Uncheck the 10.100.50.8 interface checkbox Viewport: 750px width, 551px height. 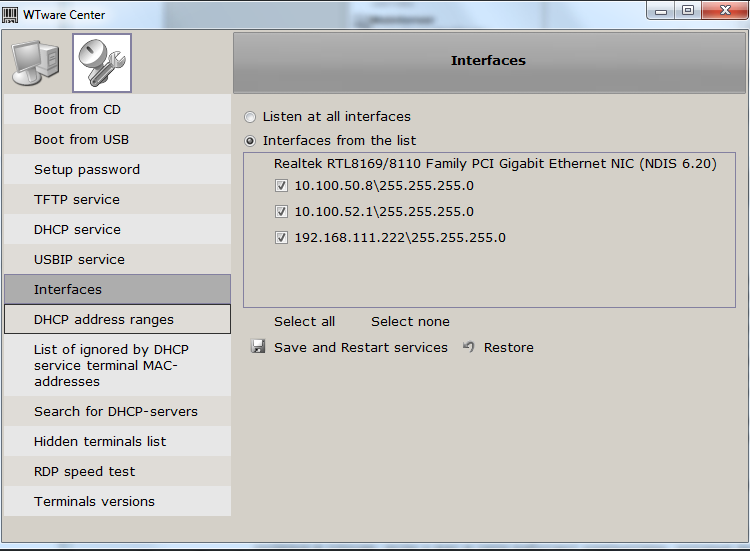pos(282,186)
